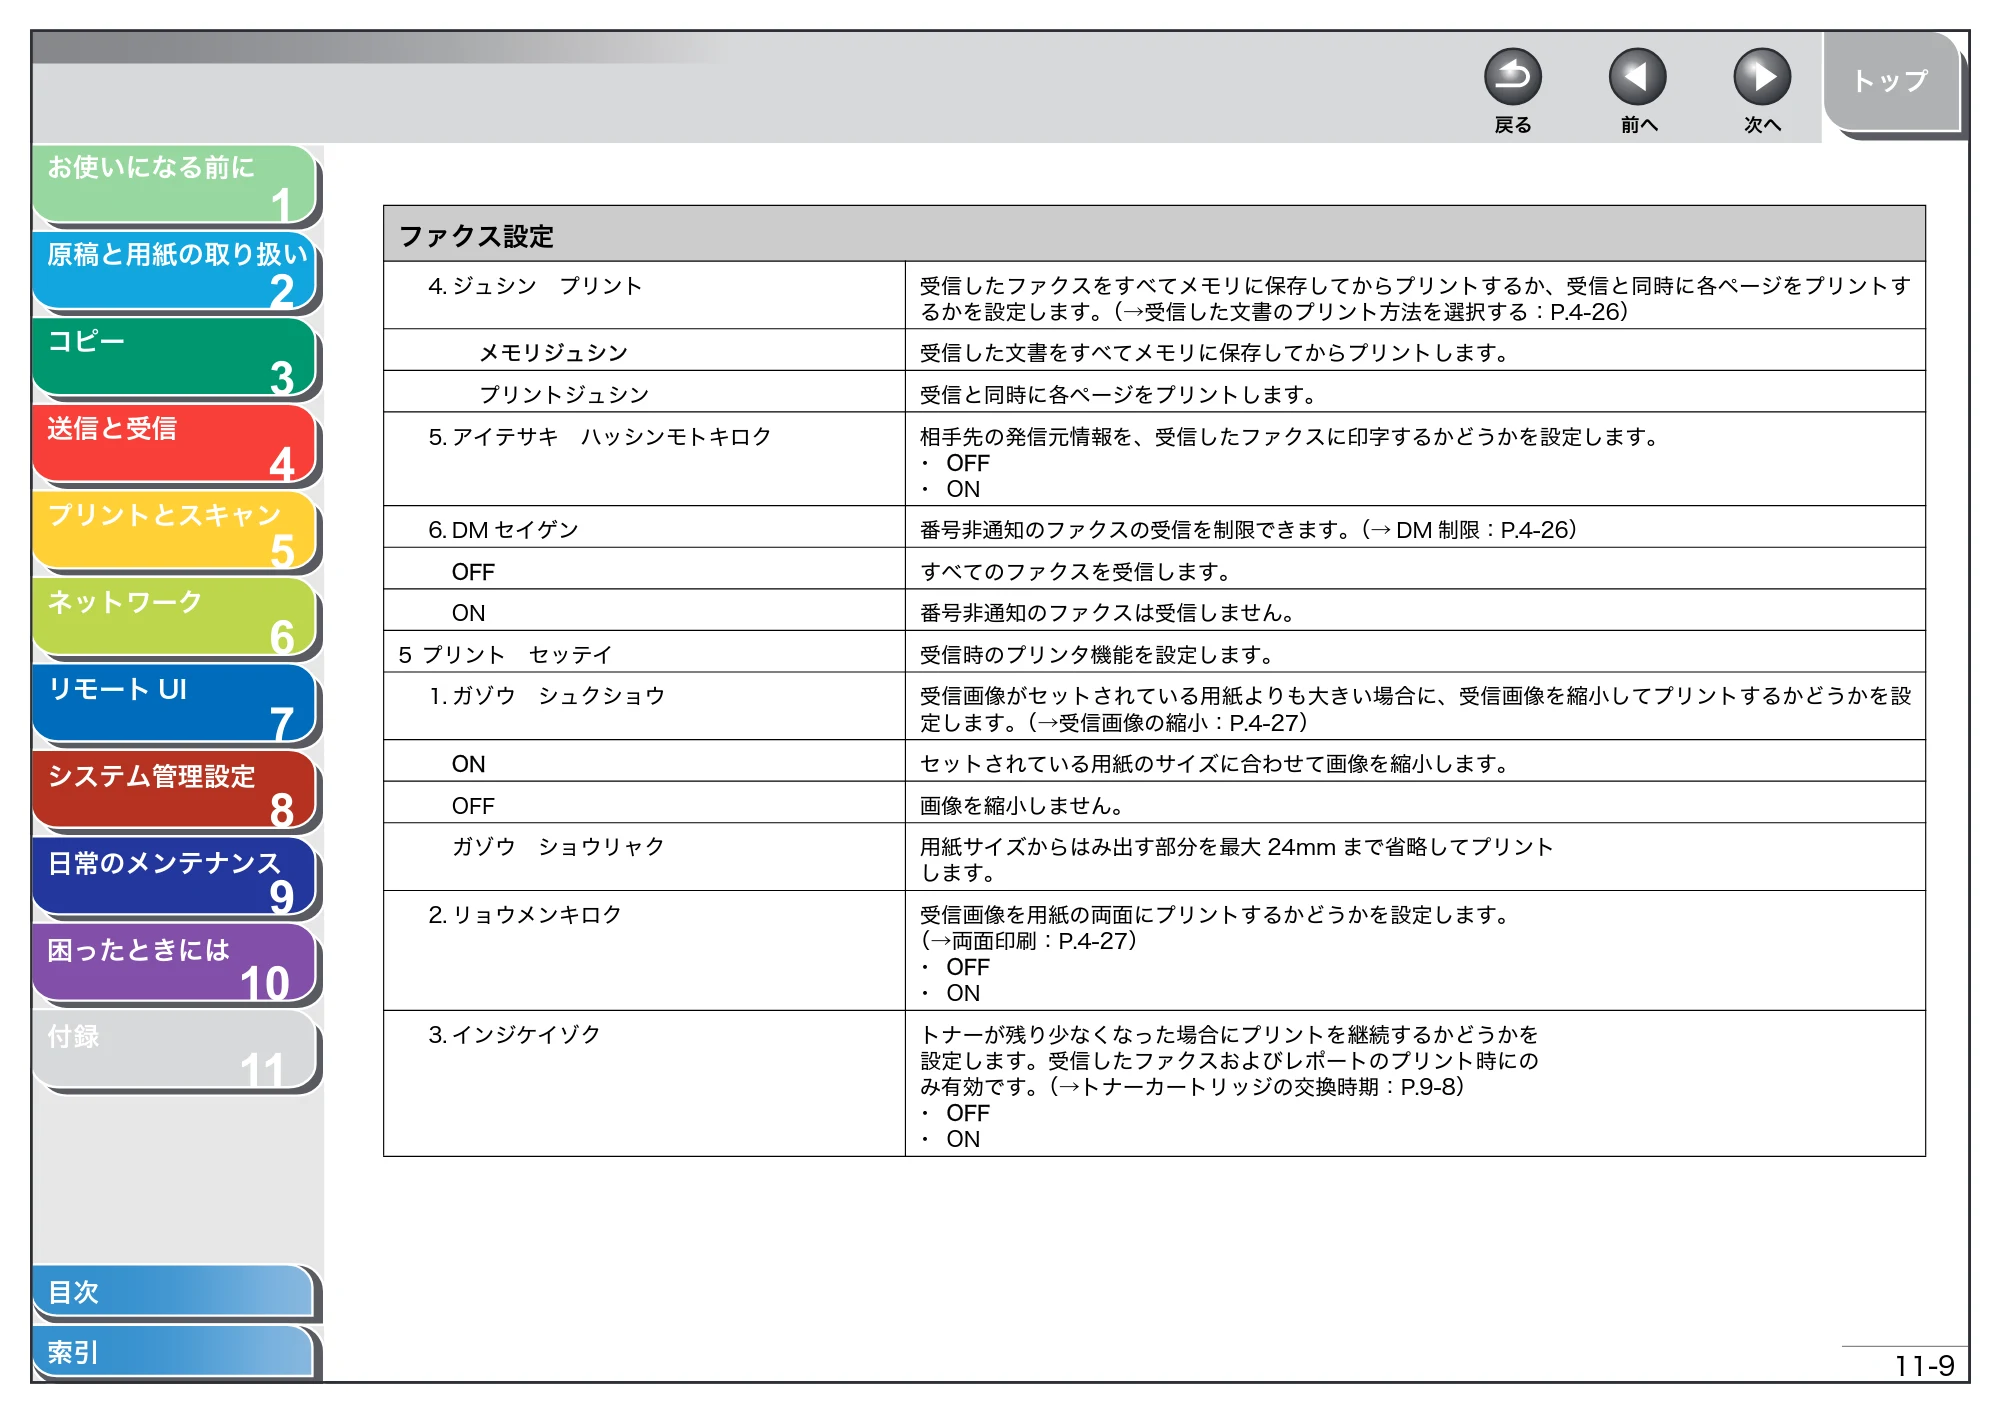2000x1414 pixels.
Task: Open the 目次 table of contents button
Action: point(173,1292)
